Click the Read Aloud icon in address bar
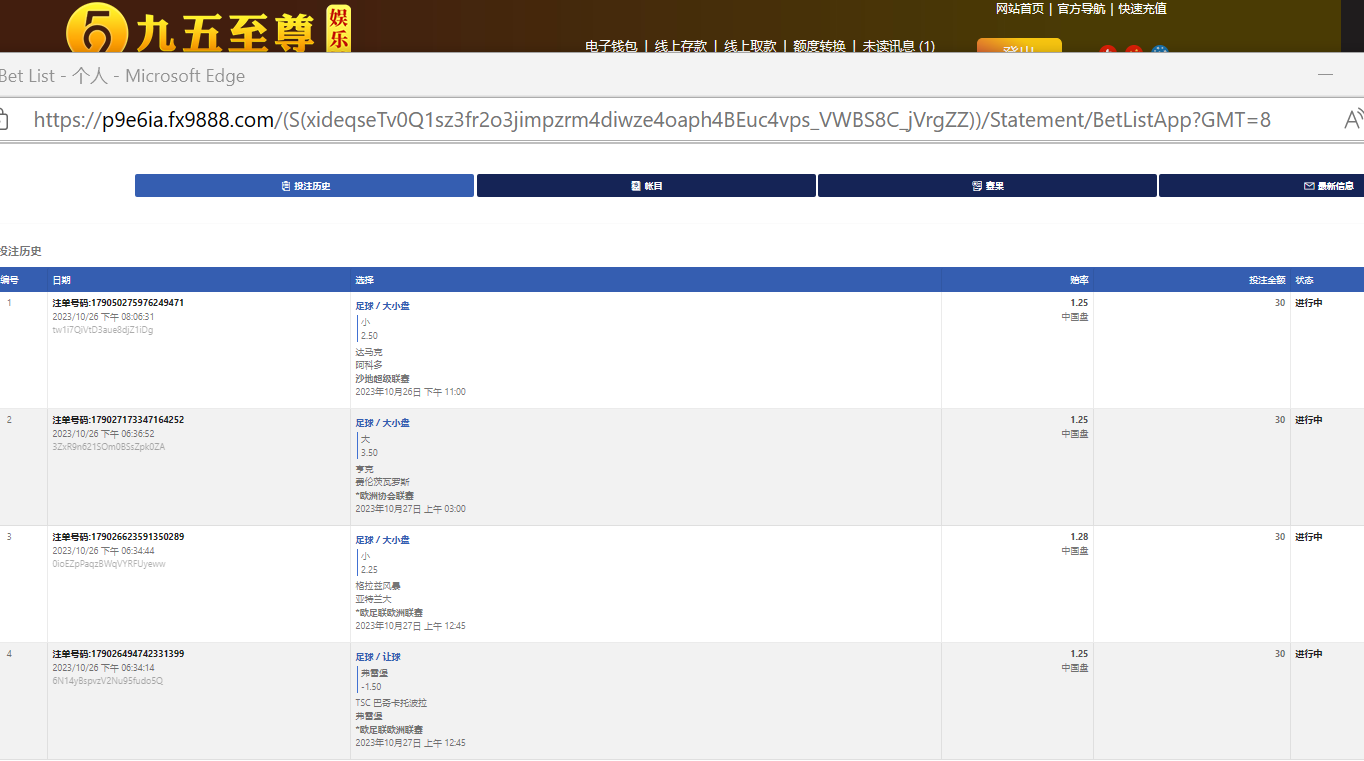Screen dimensions: 1364x761 coord(1352,120)
